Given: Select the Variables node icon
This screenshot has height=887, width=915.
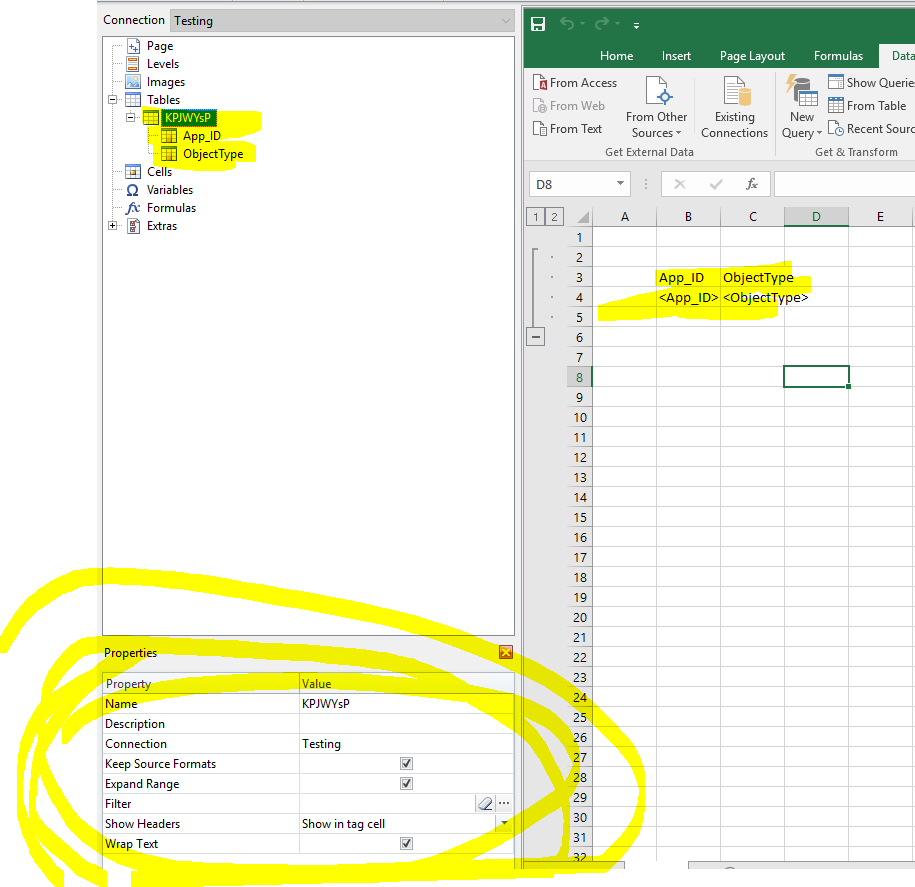Looking at the screenshot, I should tap(133, 190).
